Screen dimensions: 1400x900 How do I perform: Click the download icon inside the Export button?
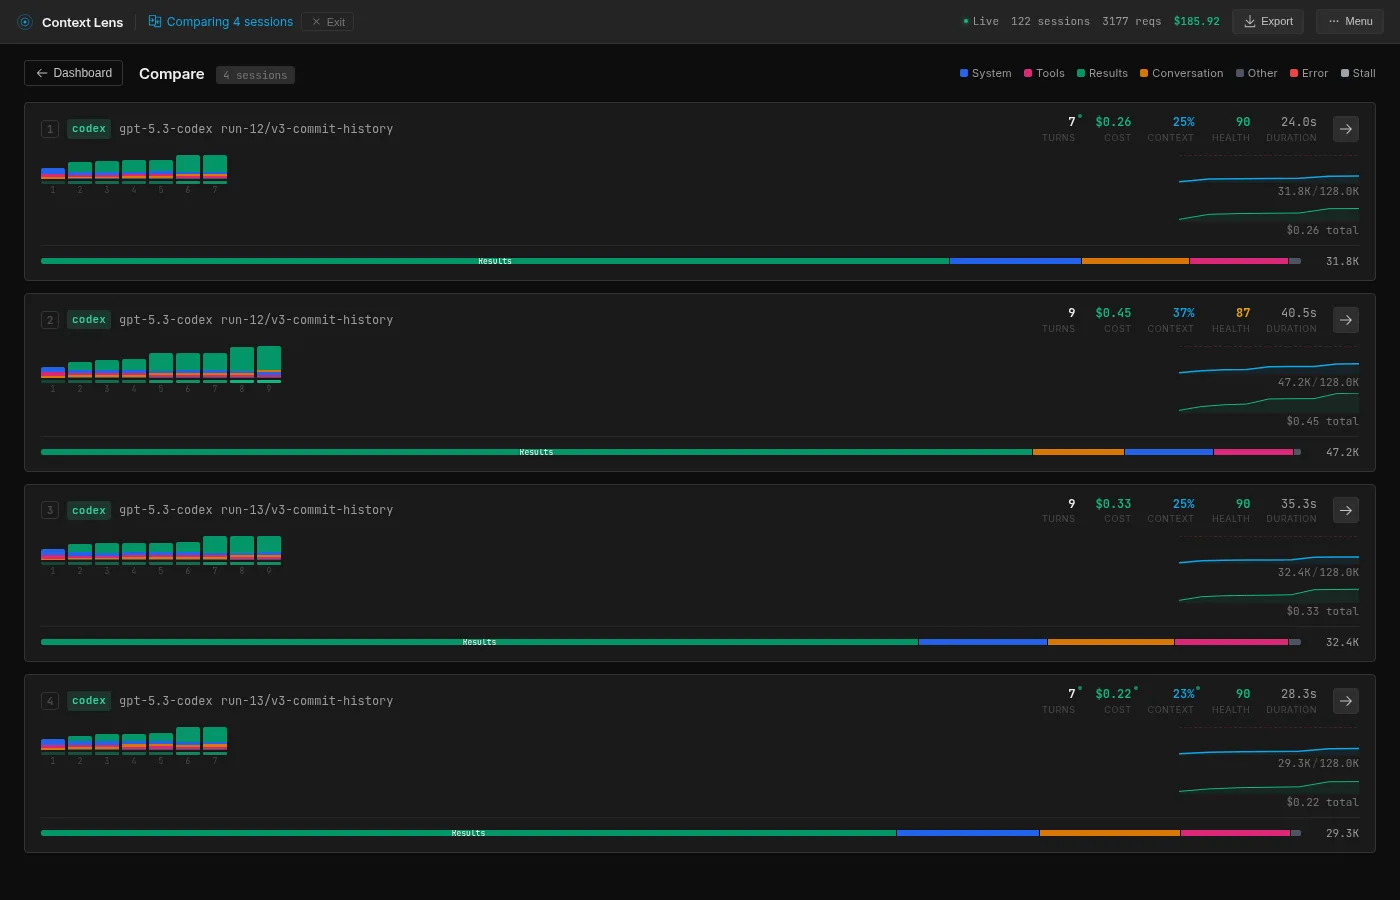click(x=1249, y=21)
